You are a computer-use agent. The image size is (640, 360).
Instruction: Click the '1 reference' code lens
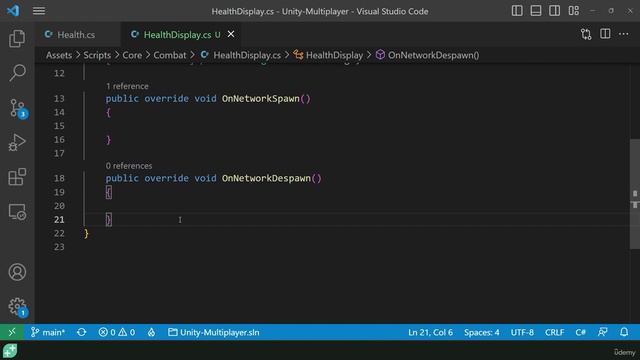(x=127, y=86)
